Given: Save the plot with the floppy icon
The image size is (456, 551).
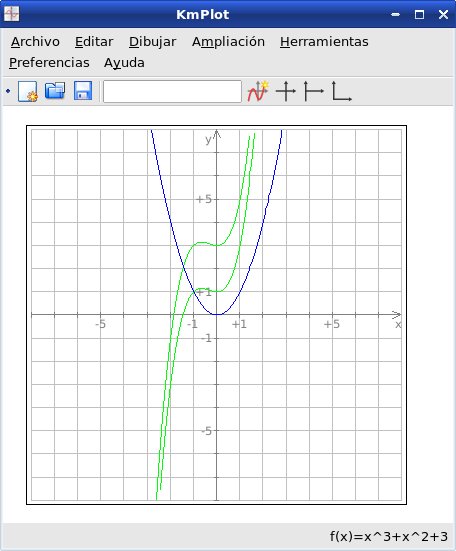Looking at the screenshot, I should 83,91.
